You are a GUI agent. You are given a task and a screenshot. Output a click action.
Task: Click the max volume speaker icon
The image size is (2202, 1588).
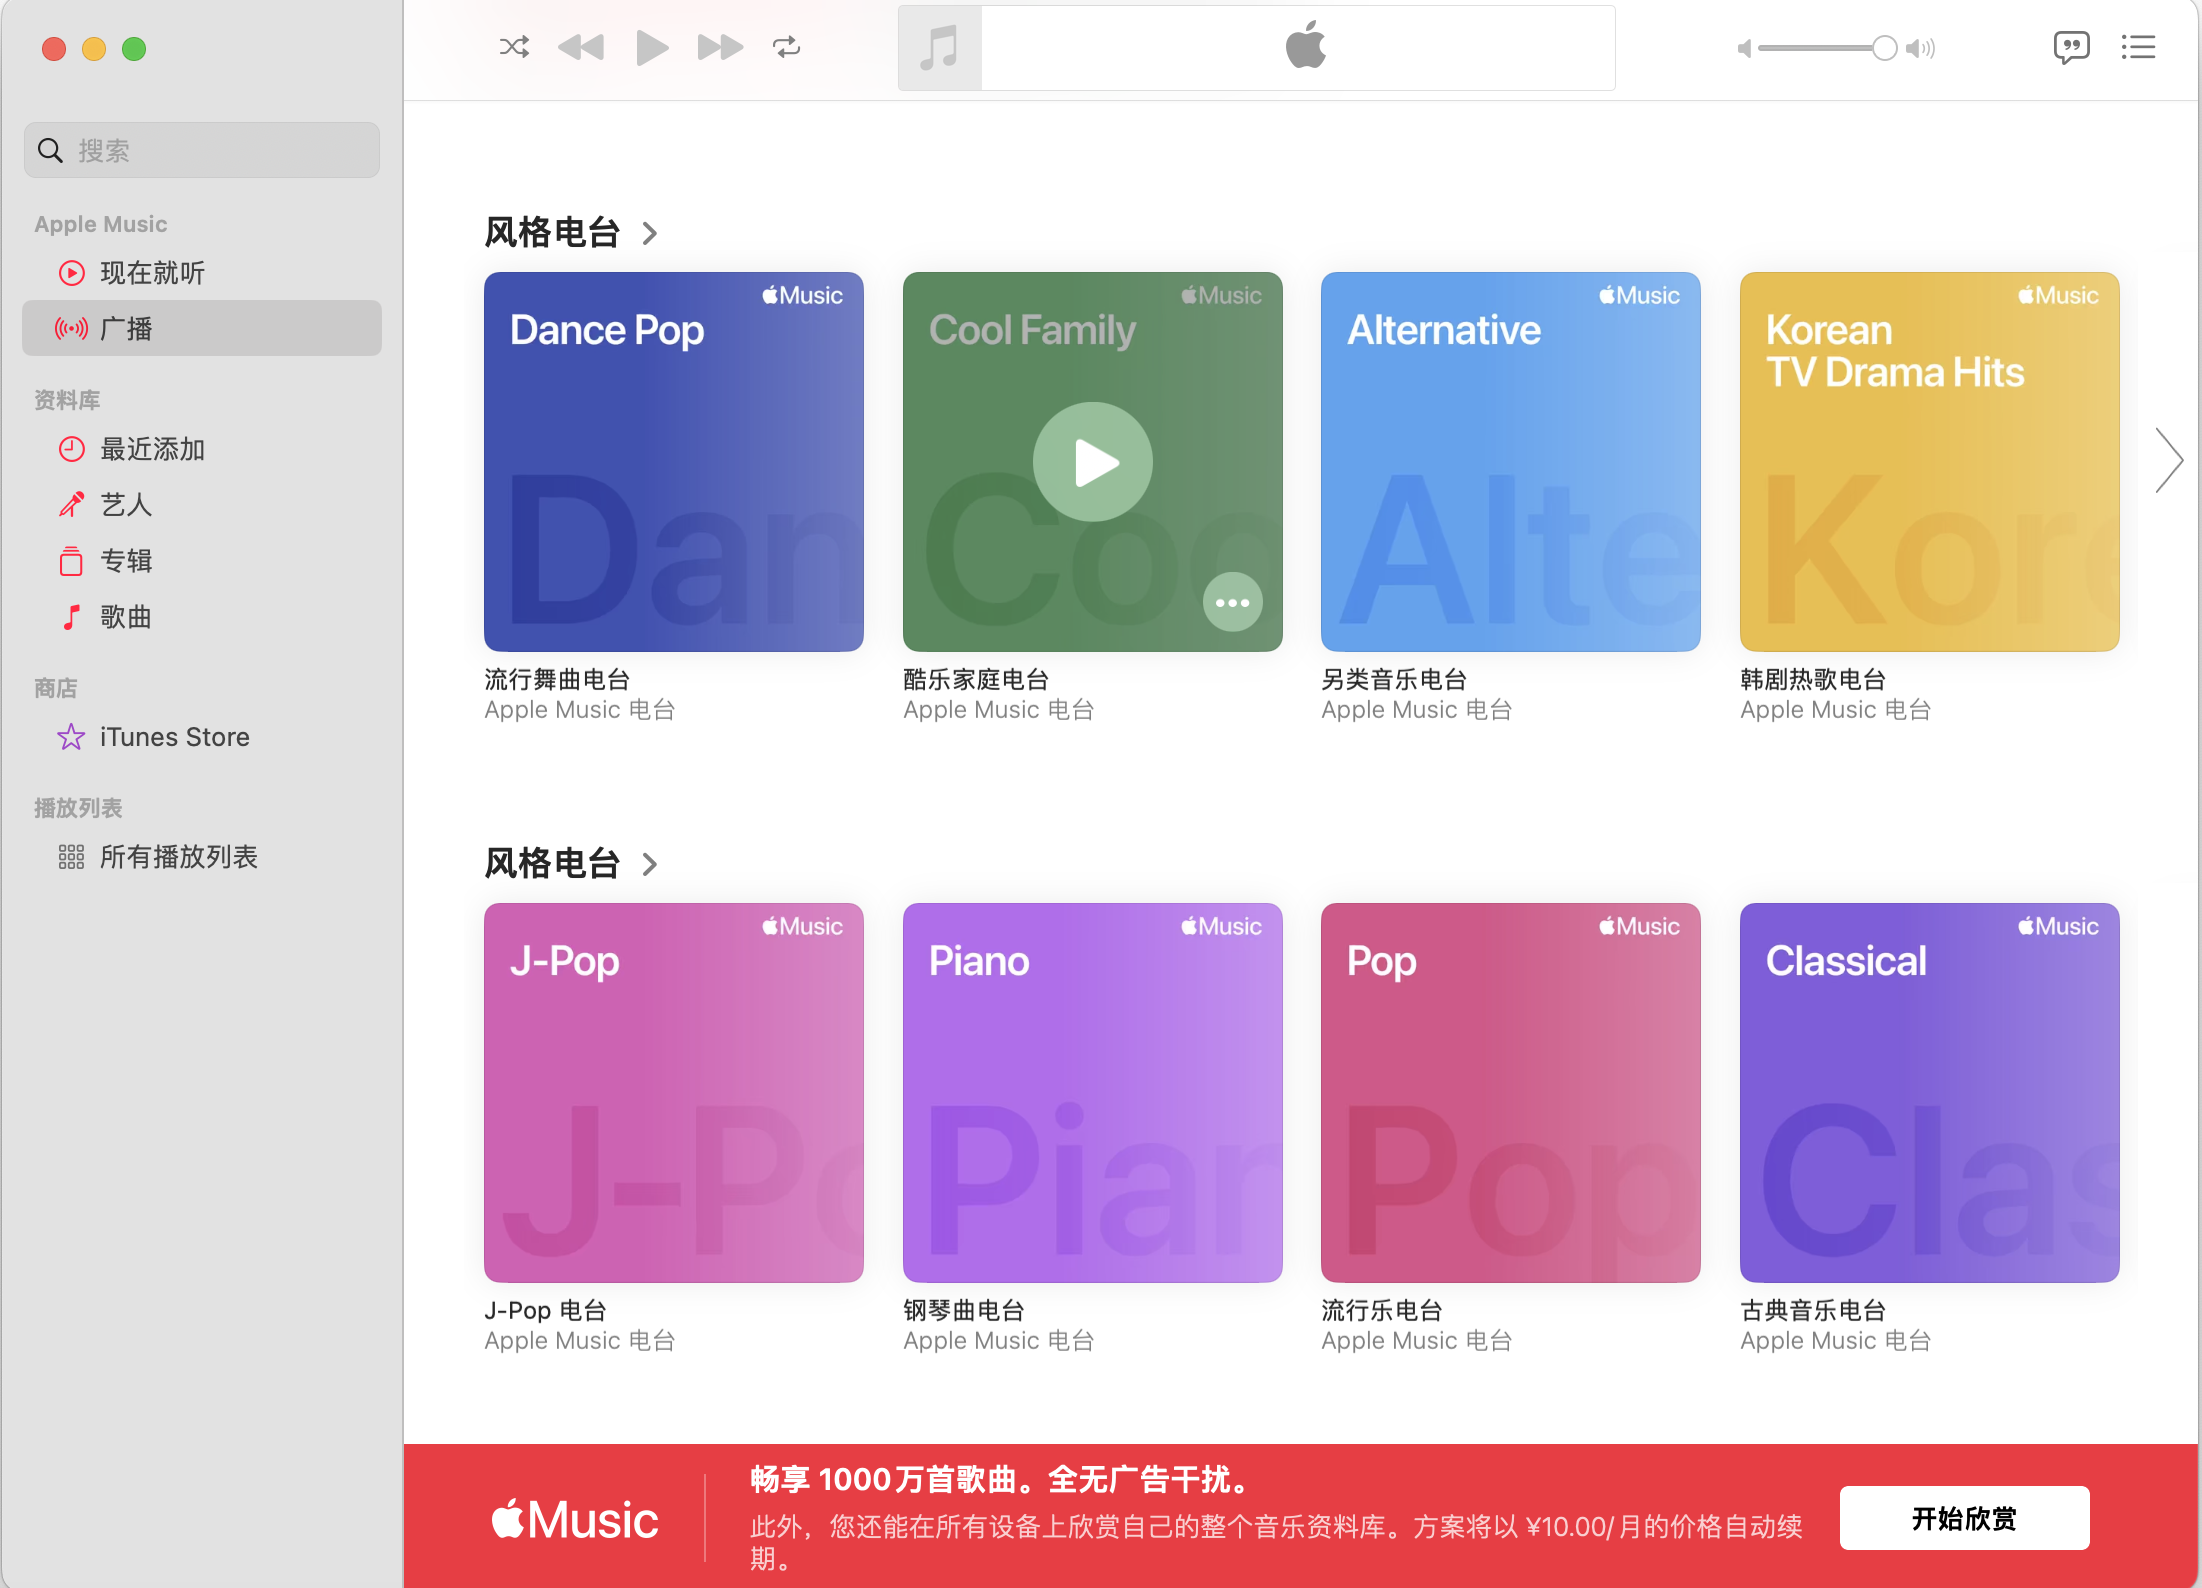(1921, 48)
